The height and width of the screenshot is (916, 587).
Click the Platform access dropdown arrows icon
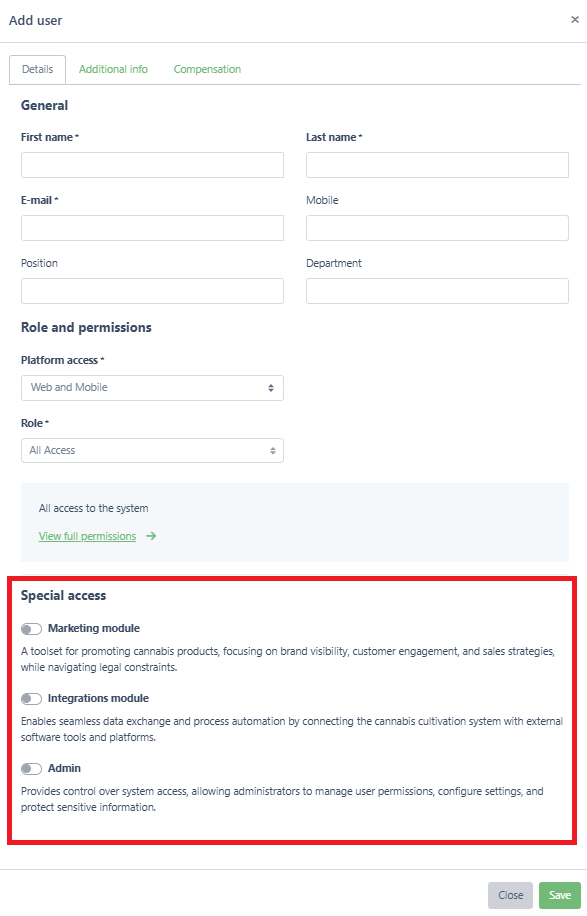[271, 388]
